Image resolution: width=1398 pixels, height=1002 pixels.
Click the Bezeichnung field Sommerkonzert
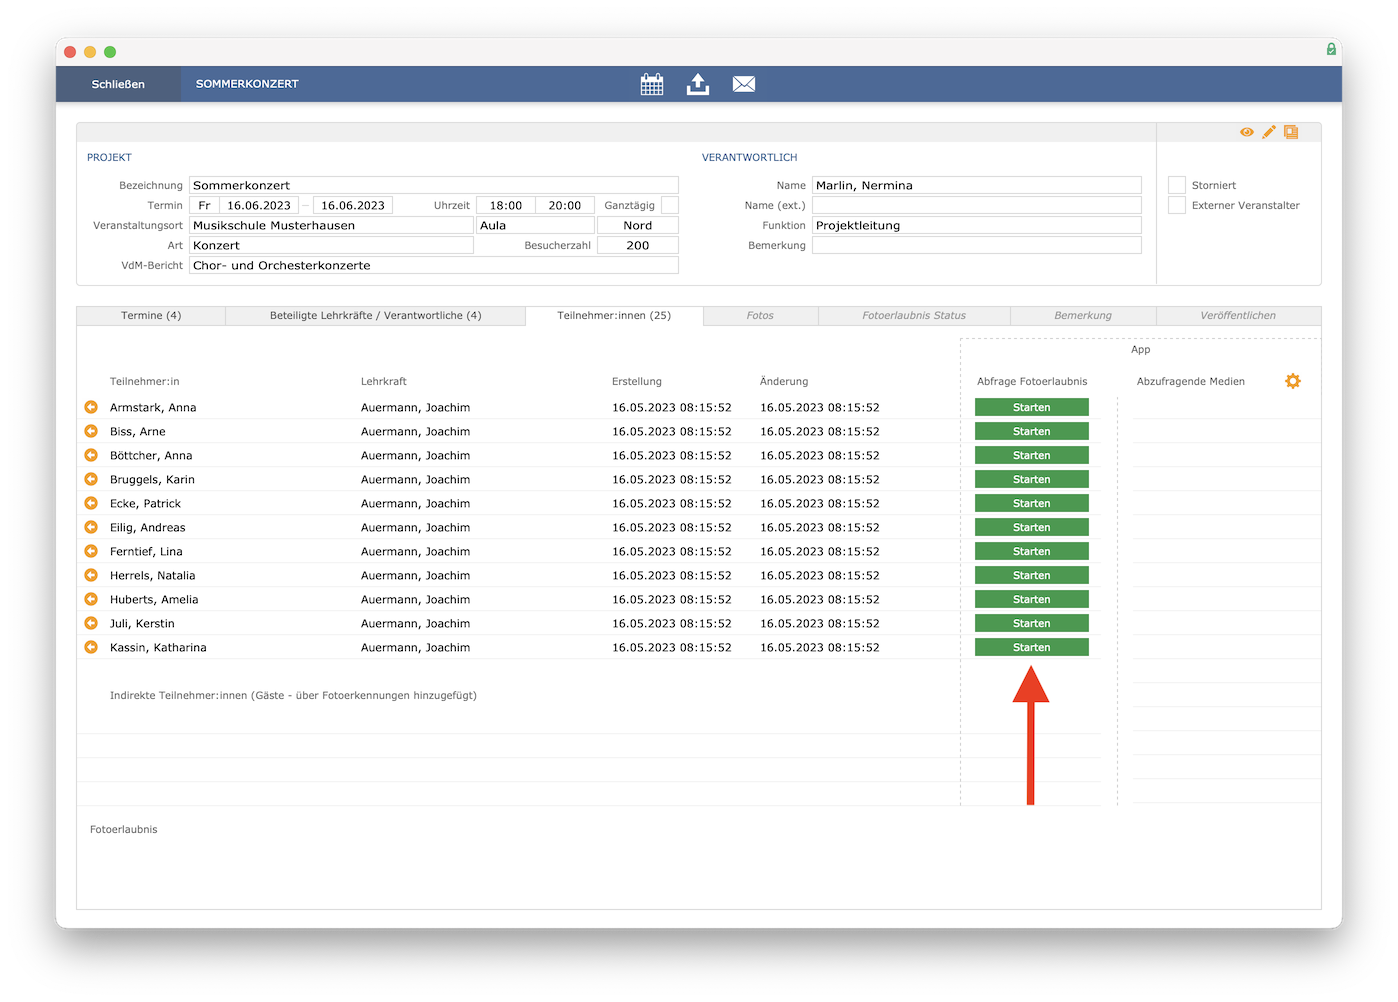(x=434, y=185)
